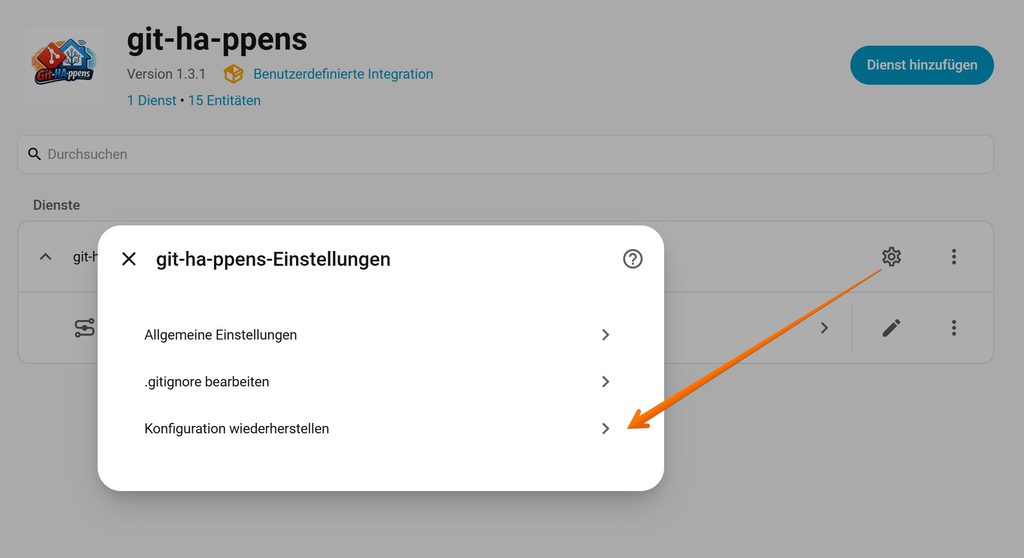Click chevron next to Konfiguration wiederherstellen
Screen dimensions: 1024x558
pyautogui.click(x=605, y=429)
